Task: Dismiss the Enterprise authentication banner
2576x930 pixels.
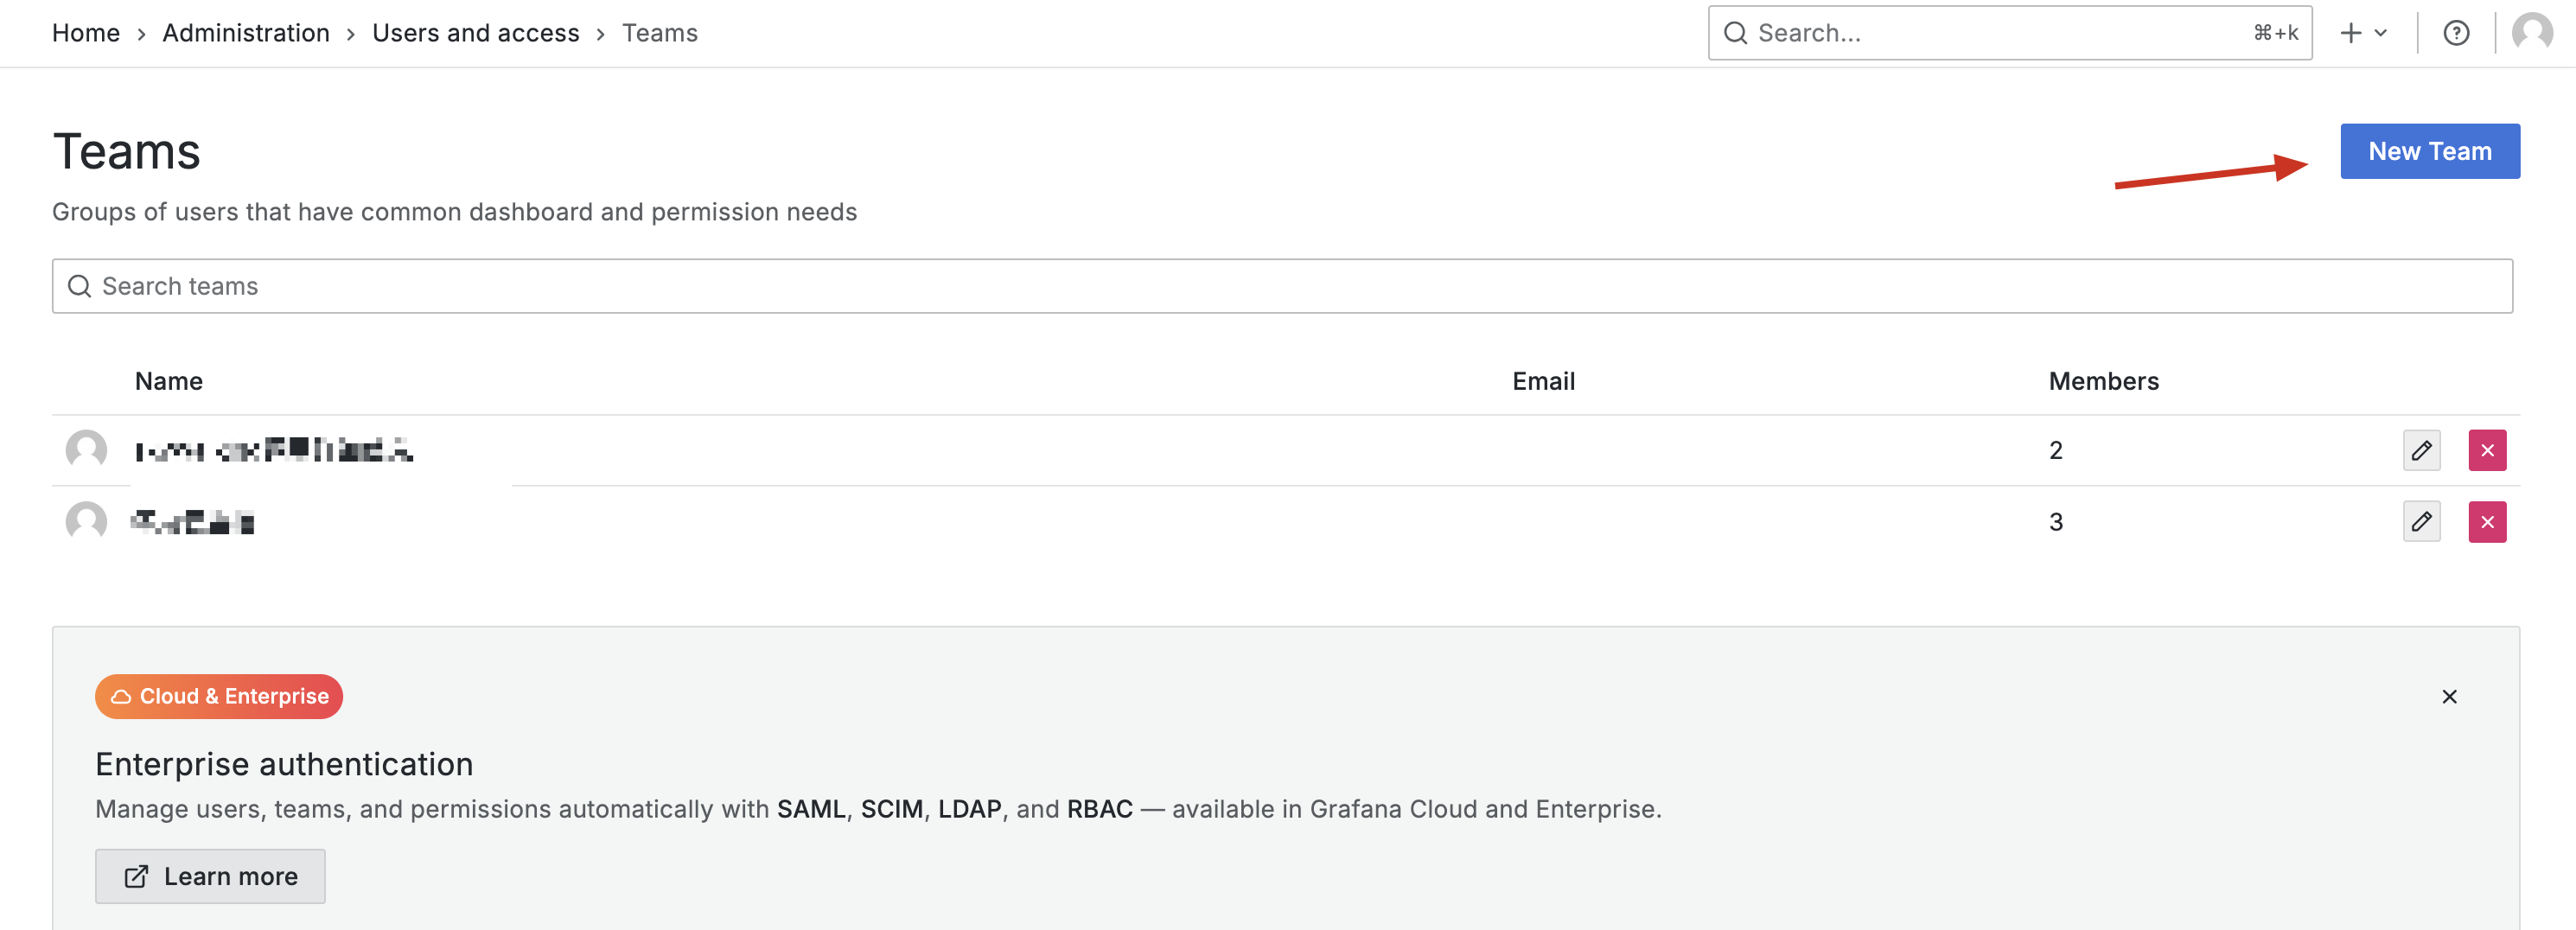Action: coord(2448,697)
